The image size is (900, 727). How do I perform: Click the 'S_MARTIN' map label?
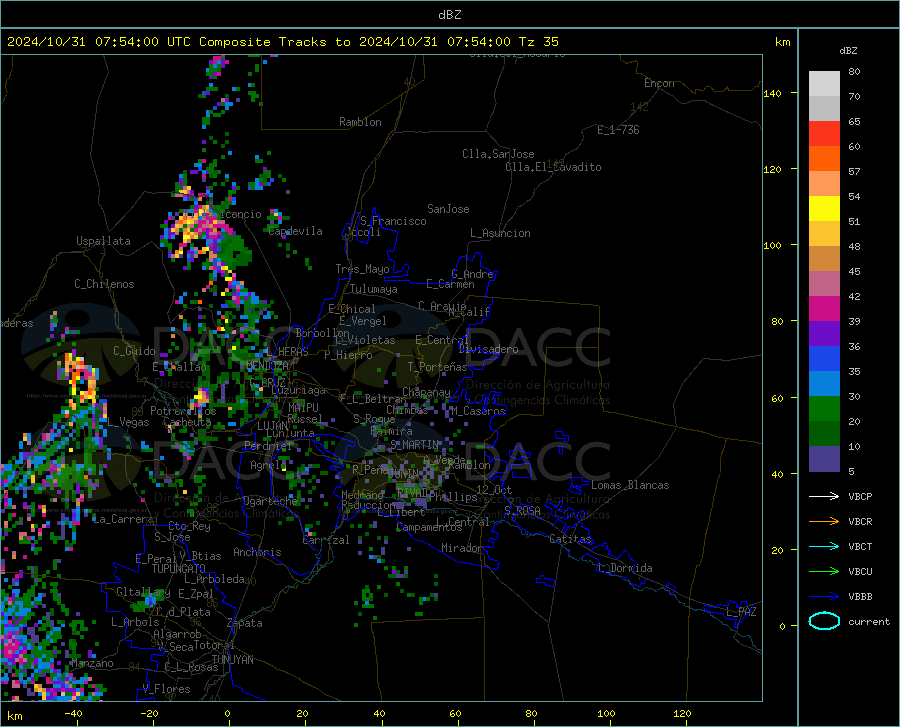pyautogui.click(x=414, y=445)
